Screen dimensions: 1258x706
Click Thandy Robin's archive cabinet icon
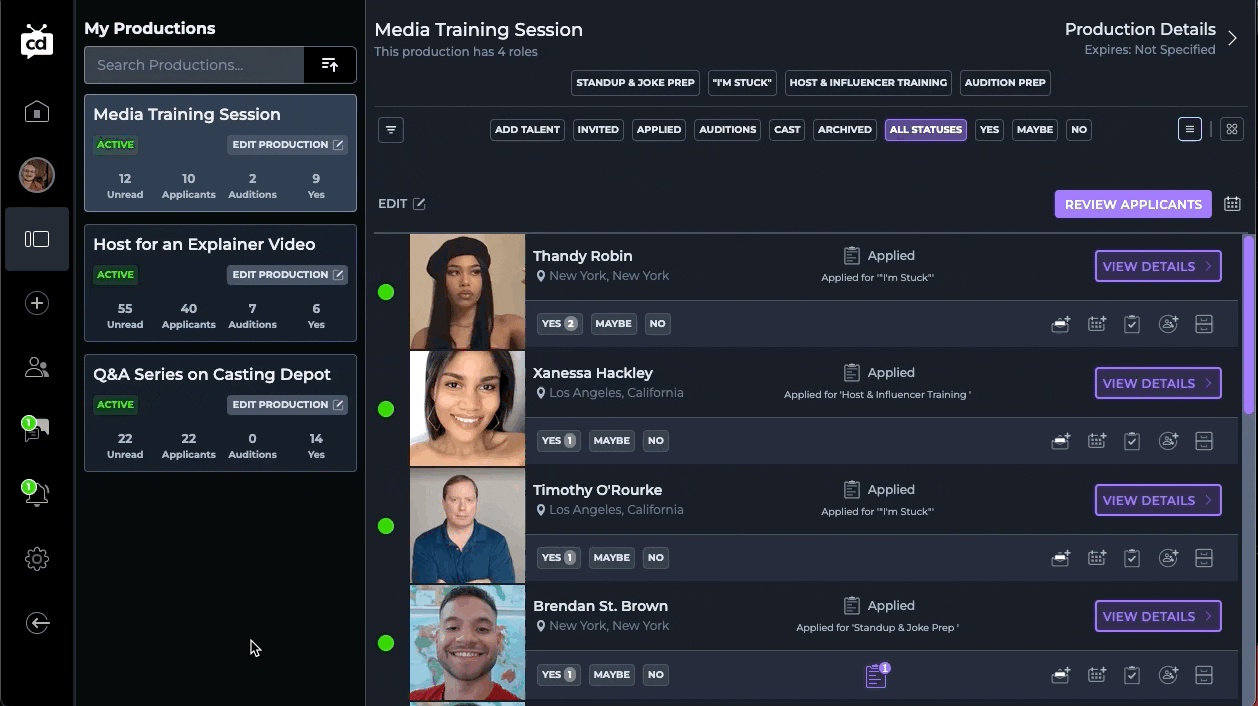(1204, 324)
